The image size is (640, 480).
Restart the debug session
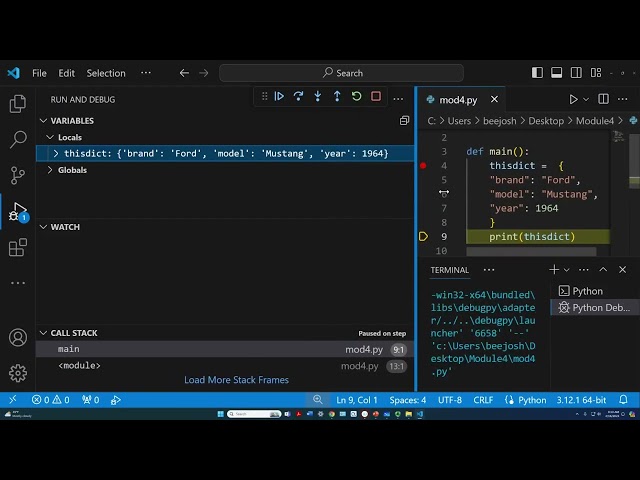356,96
